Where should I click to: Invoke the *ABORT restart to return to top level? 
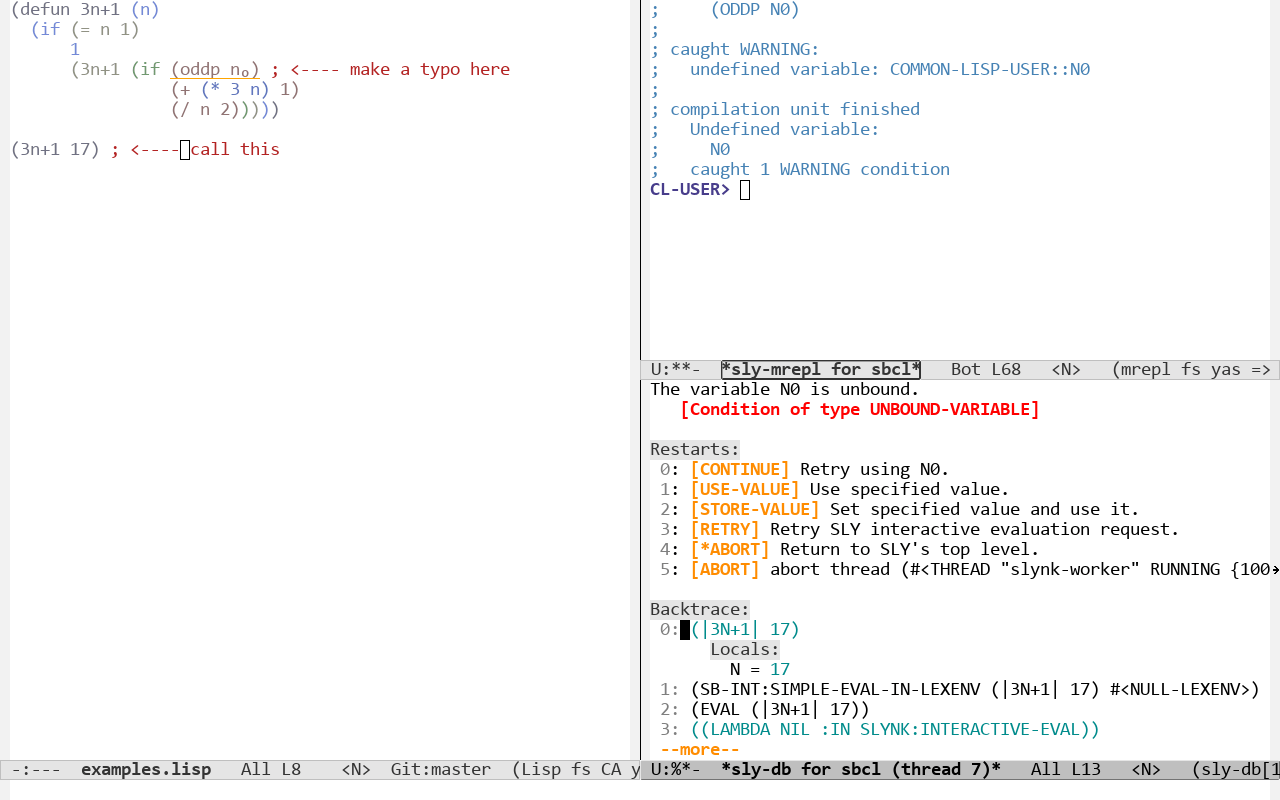click(730, 549)
